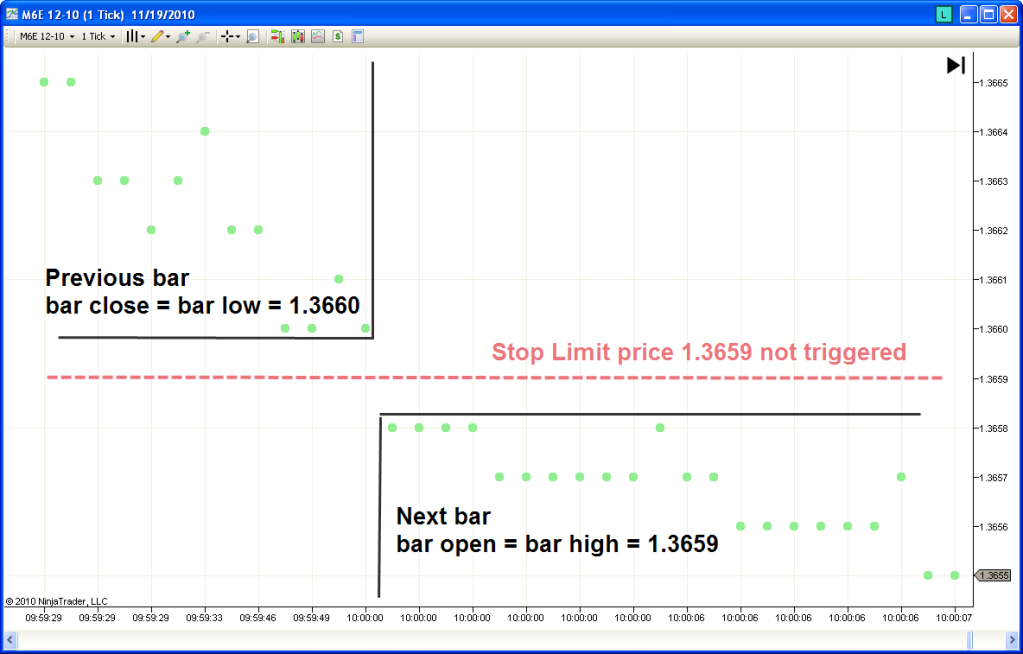Image resolution: width=1023 pixels, height=654 pixels.
Task: Open the M6E 12-10 instrument dropdown
Action: [47, 37]
